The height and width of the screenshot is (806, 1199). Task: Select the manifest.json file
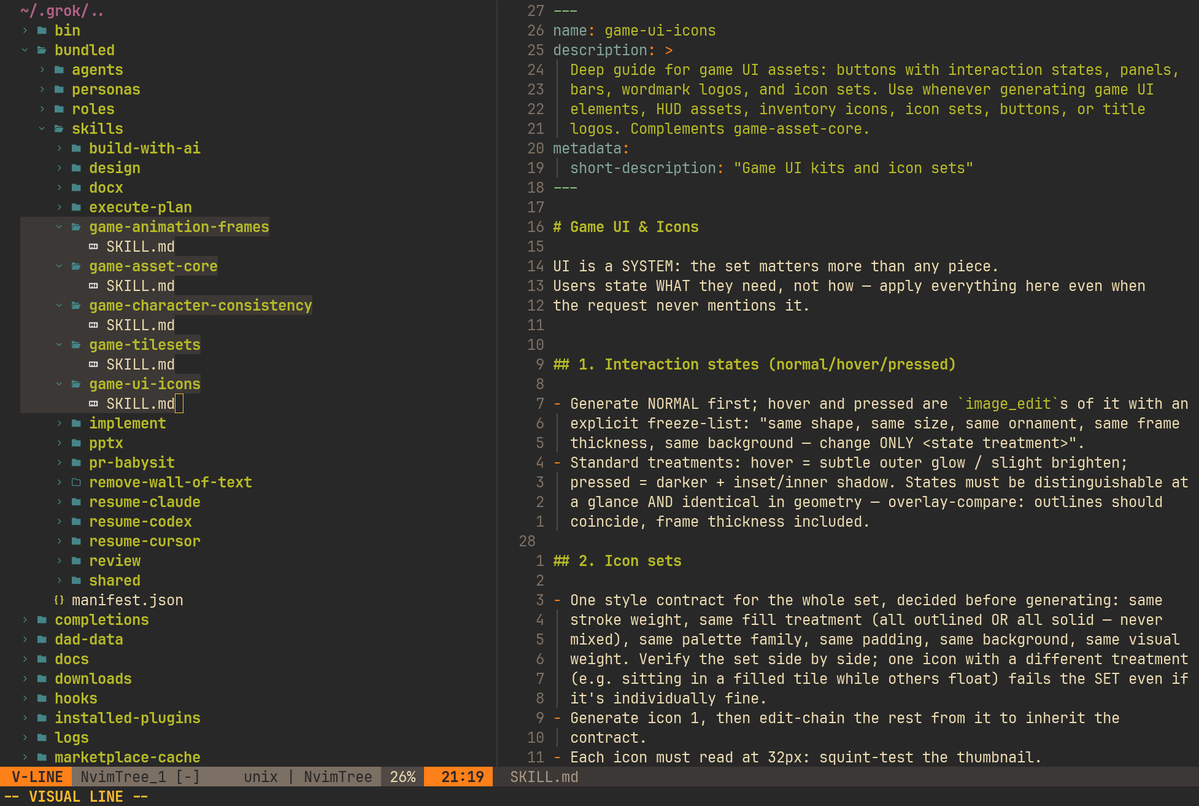click(x=127, y=600)
